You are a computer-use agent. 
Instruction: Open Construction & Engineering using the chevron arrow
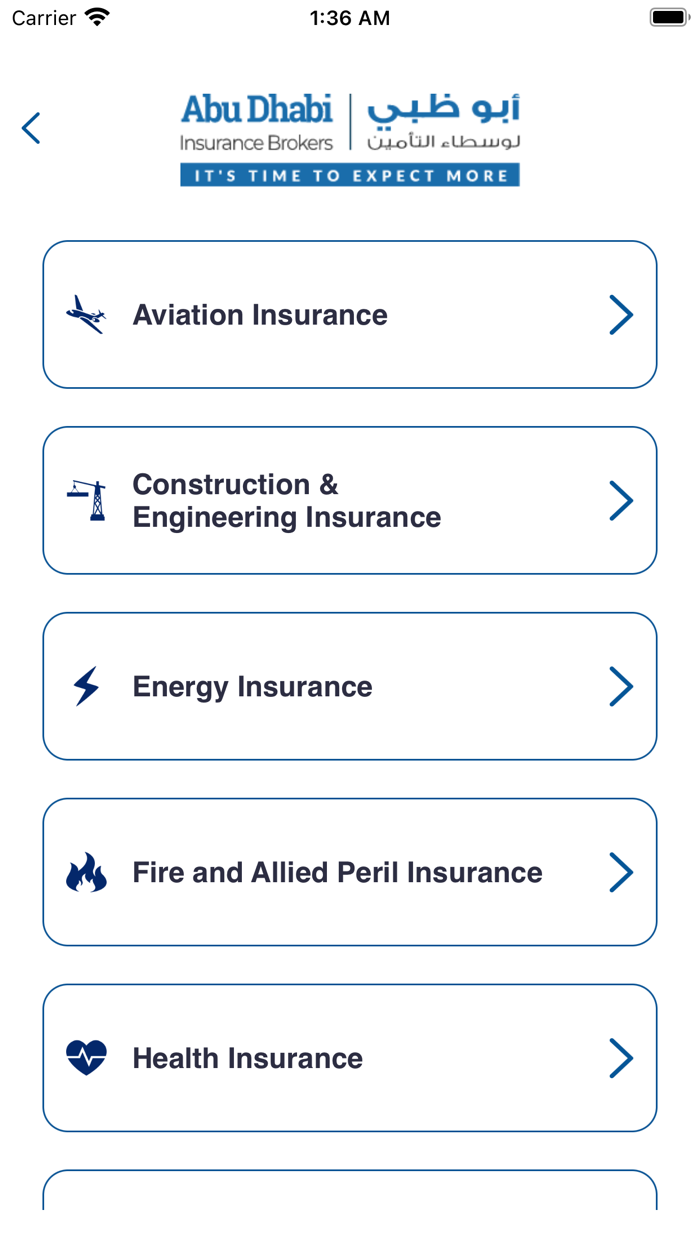click(621, 499)
